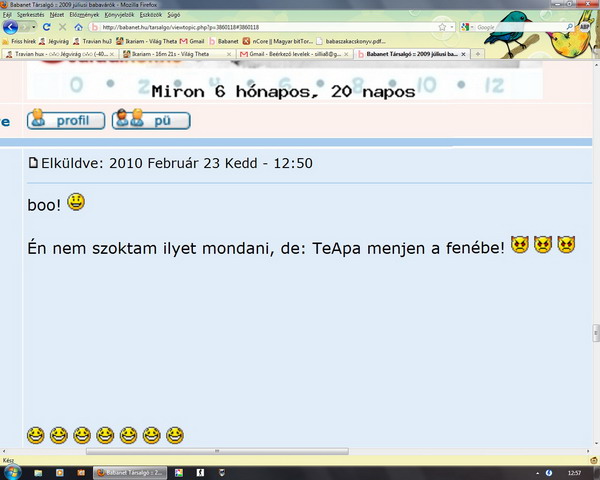Close the Travian hux tab

[112, 54]
